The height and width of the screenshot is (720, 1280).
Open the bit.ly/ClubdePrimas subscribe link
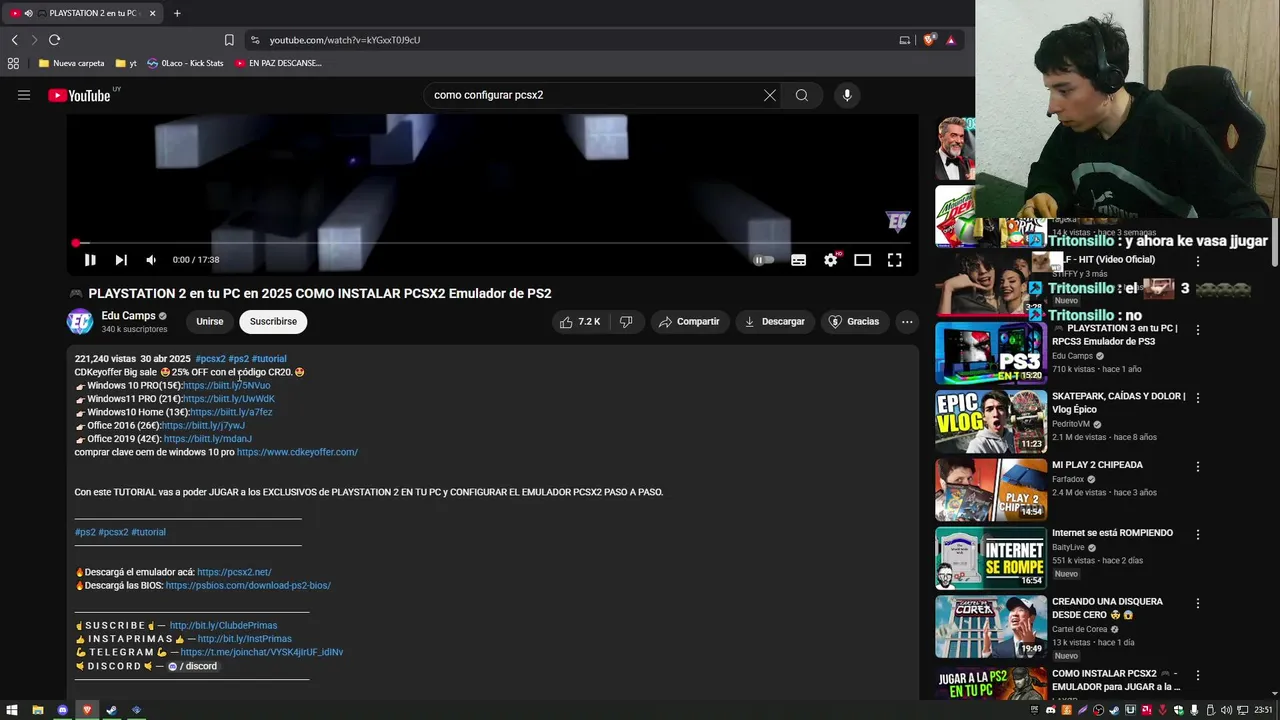point(223,626)
